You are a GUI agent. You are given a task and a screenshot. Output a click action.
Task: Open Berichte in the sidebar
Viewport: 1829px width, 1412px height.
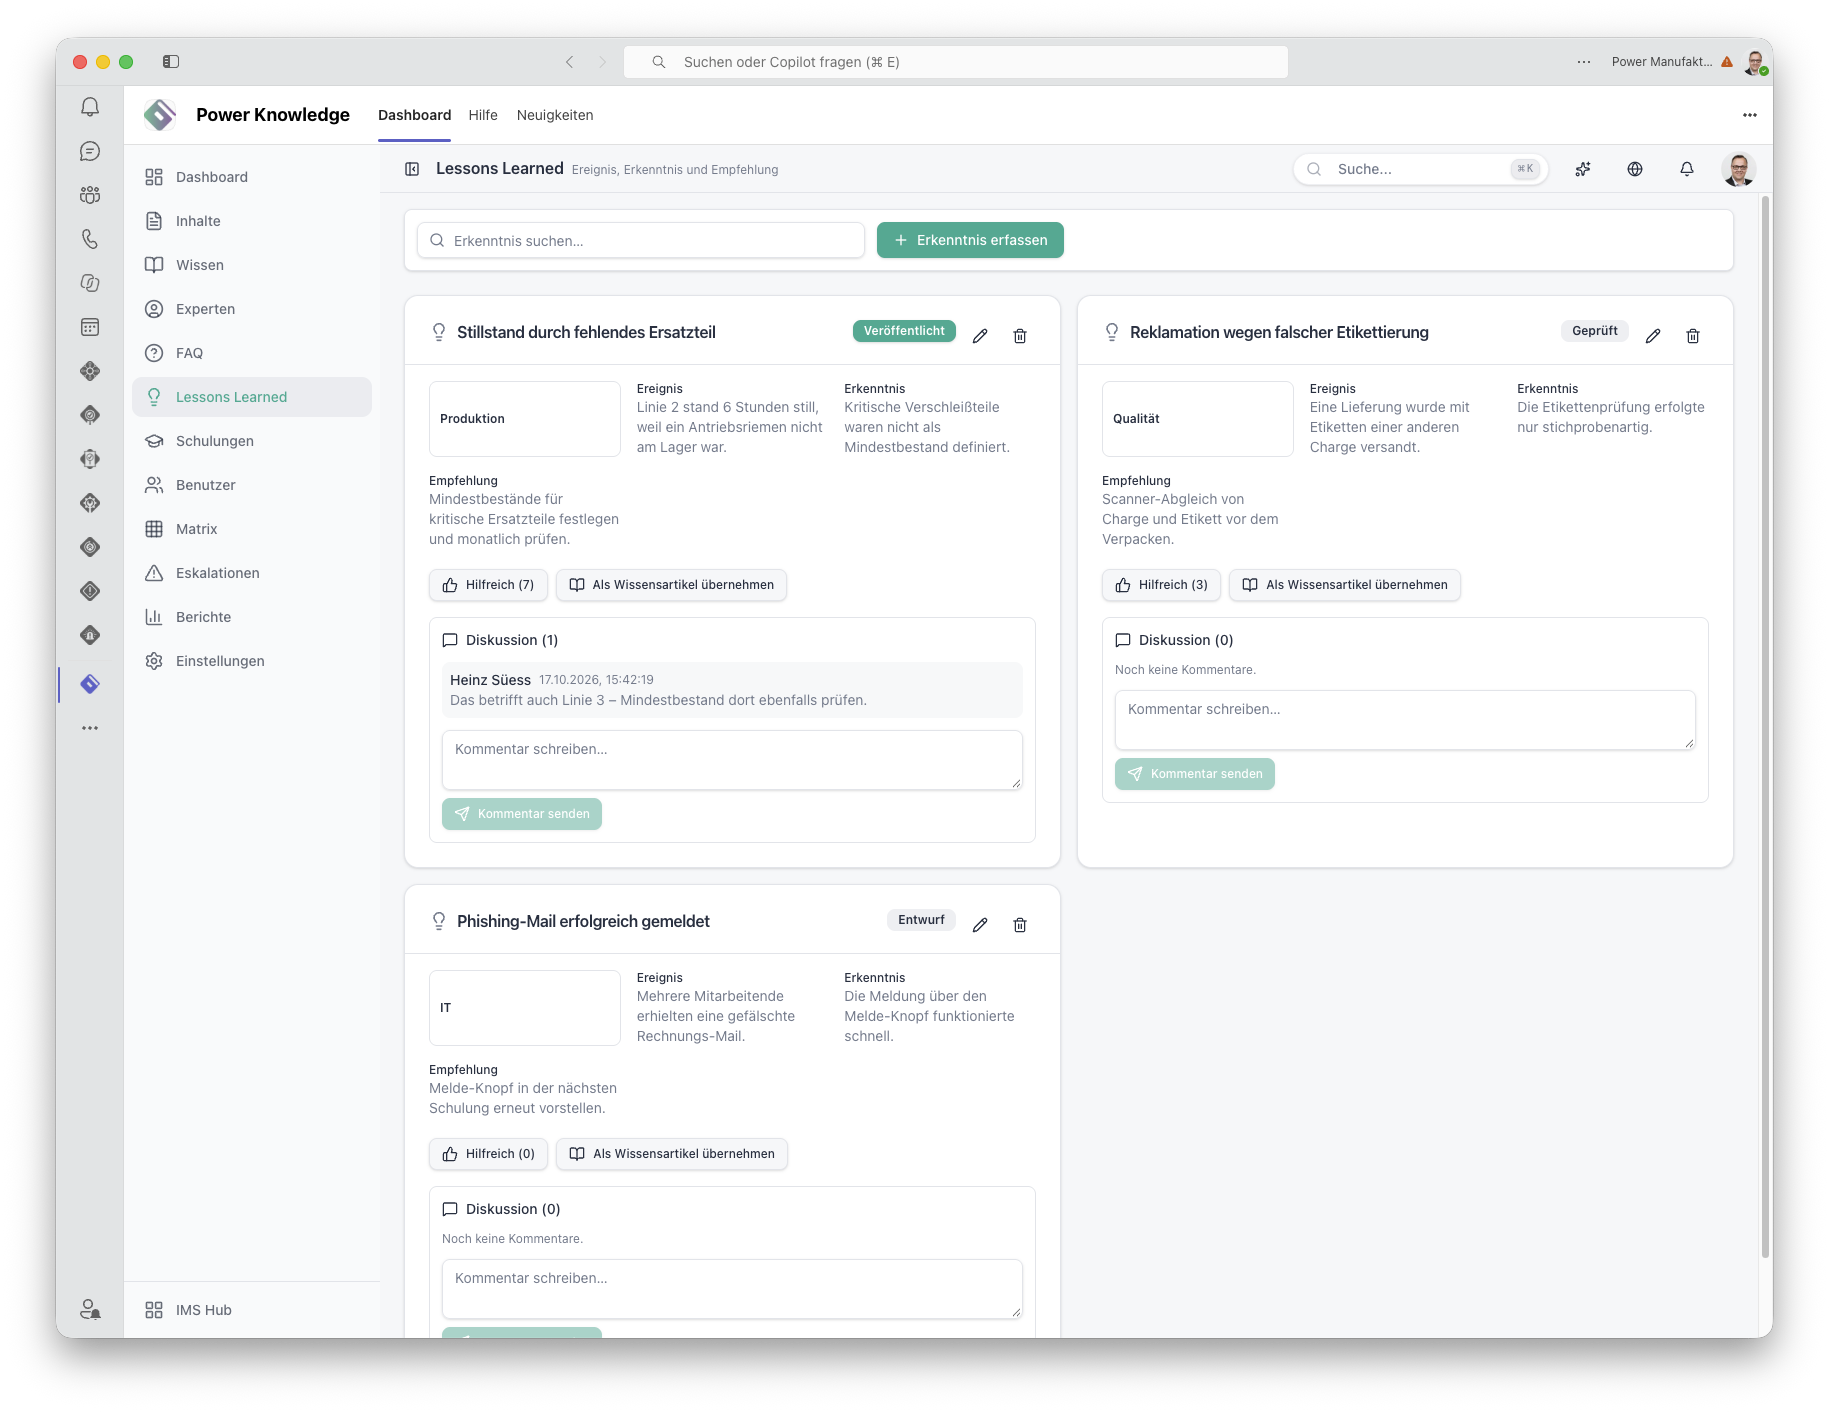click(252, 617)
